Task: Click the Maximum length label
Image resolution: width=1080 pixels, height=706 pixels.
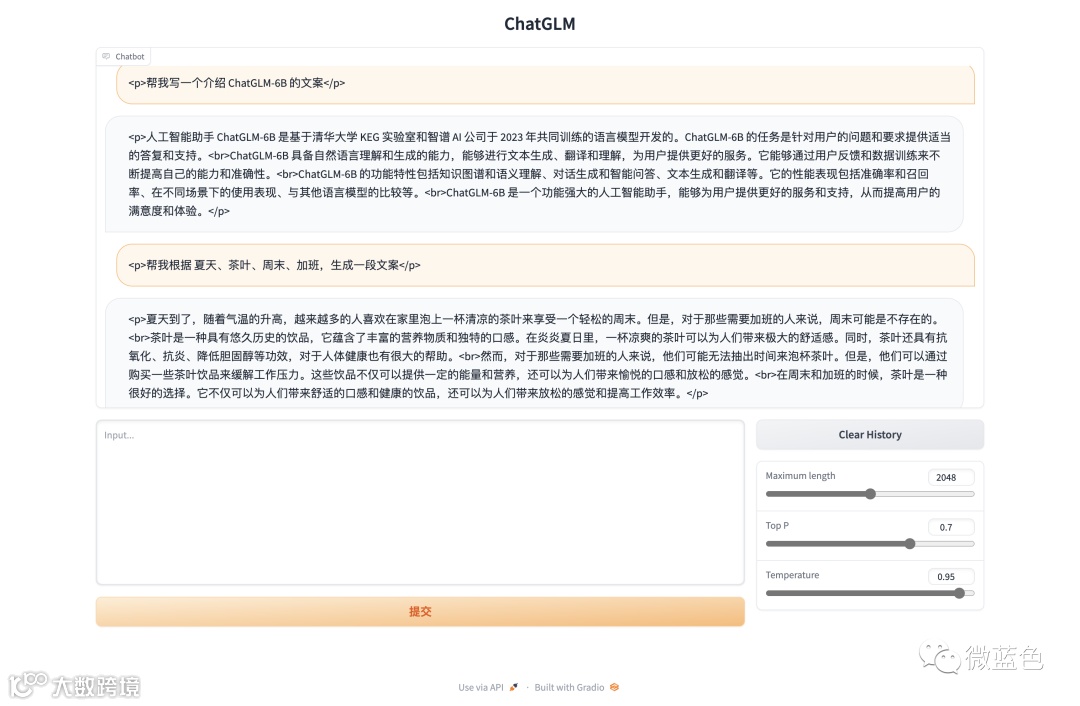Action: coord(800,475)
